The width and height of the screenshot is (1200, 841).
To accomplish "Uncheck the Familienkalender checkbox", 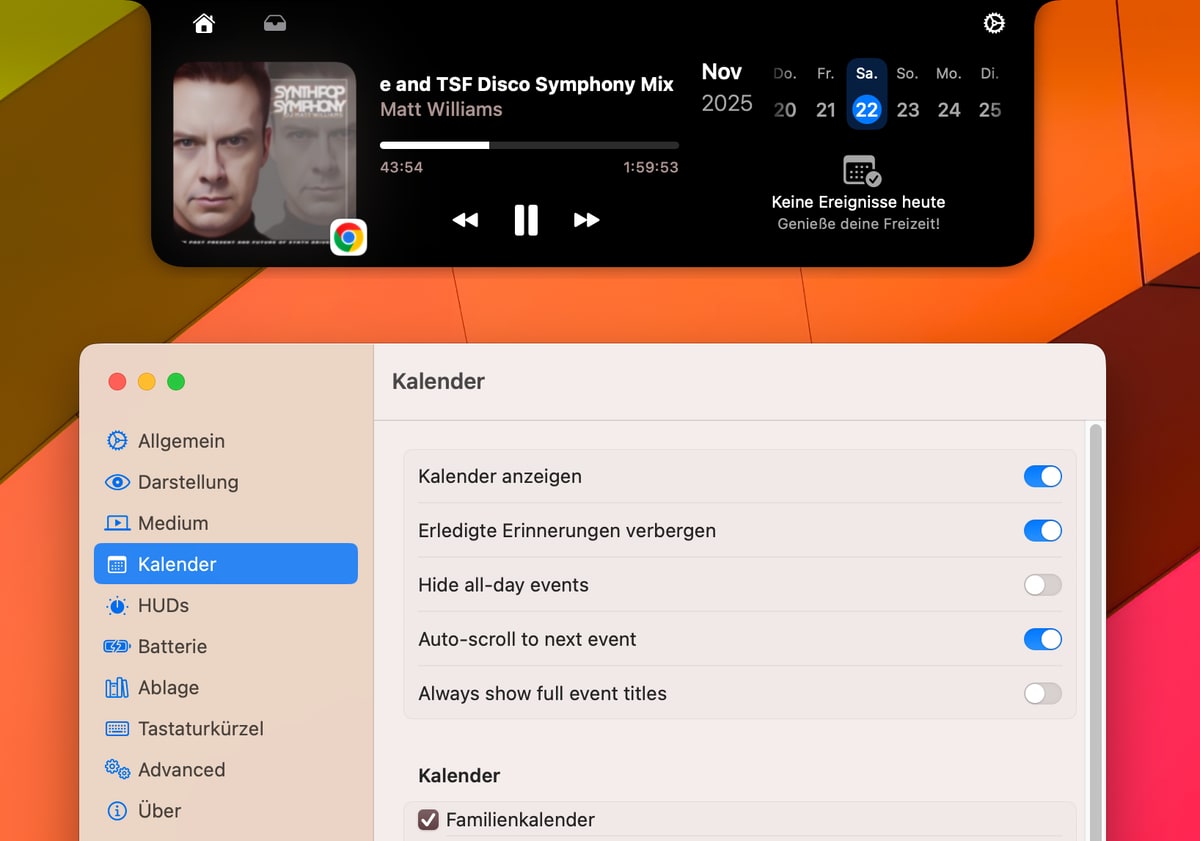I will point(429,820).
